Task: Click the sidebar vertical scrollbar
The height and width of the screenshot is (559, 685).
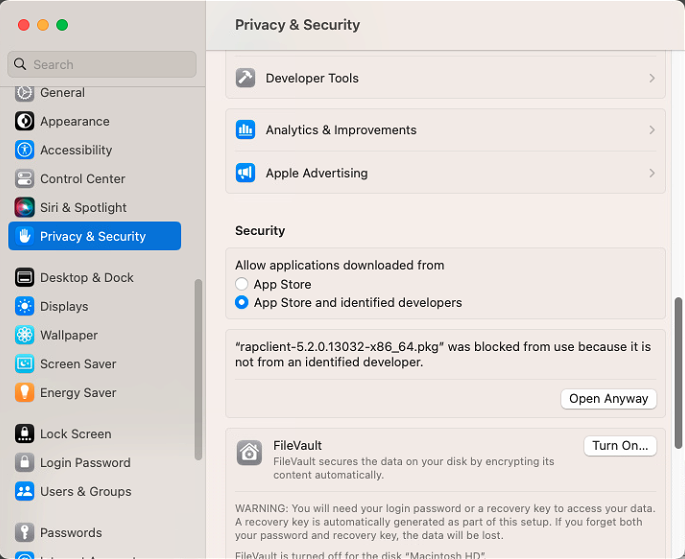Action: tap(198, 369)
